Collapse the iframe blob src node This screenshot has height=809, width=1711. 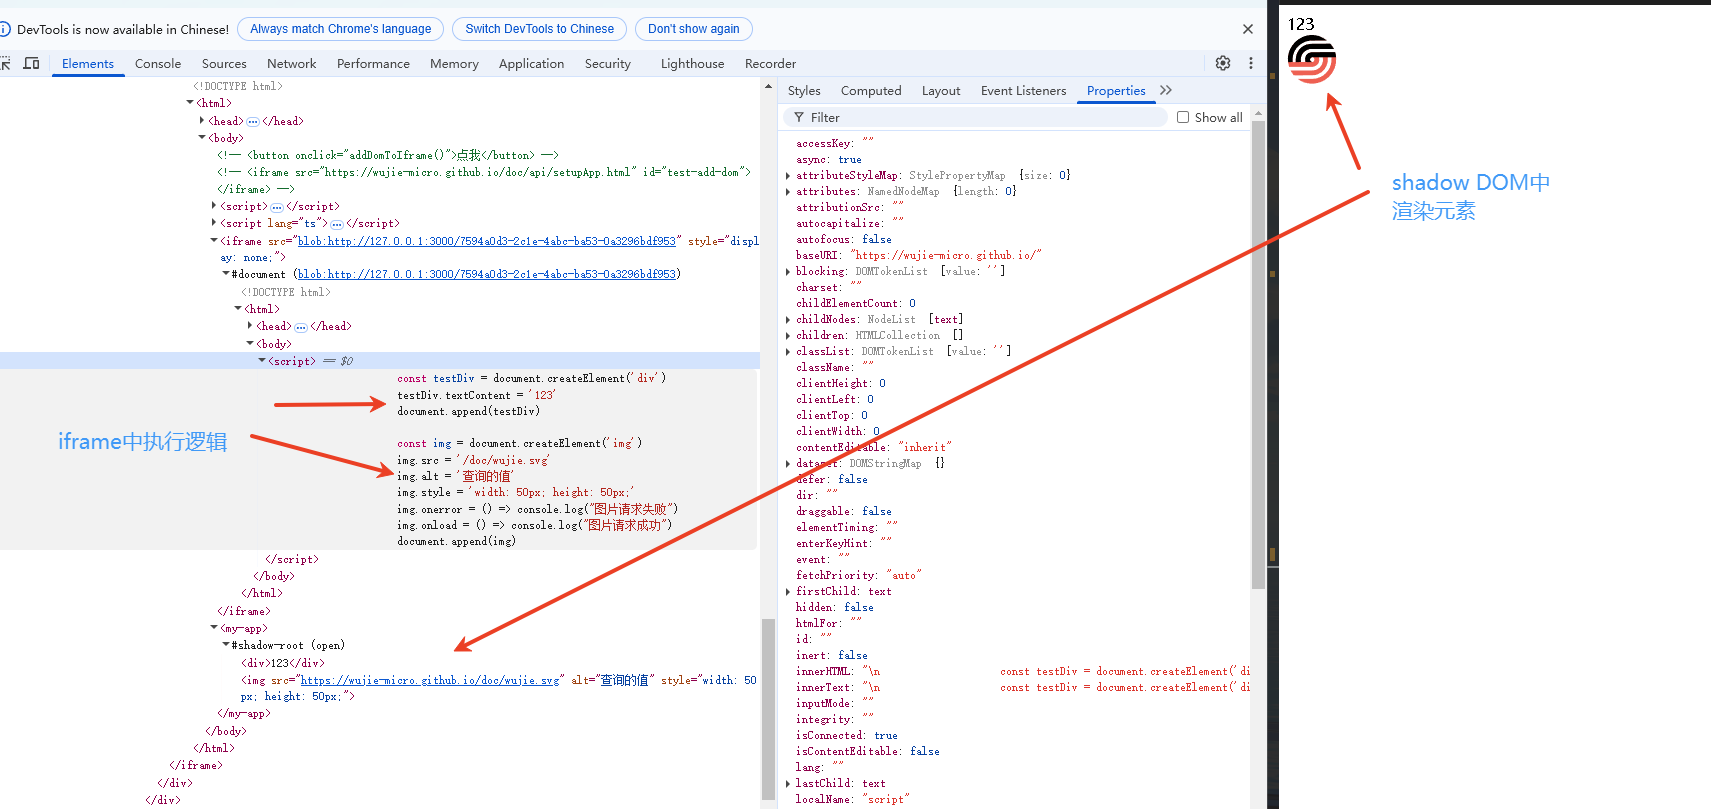click(x=214, y=241)
